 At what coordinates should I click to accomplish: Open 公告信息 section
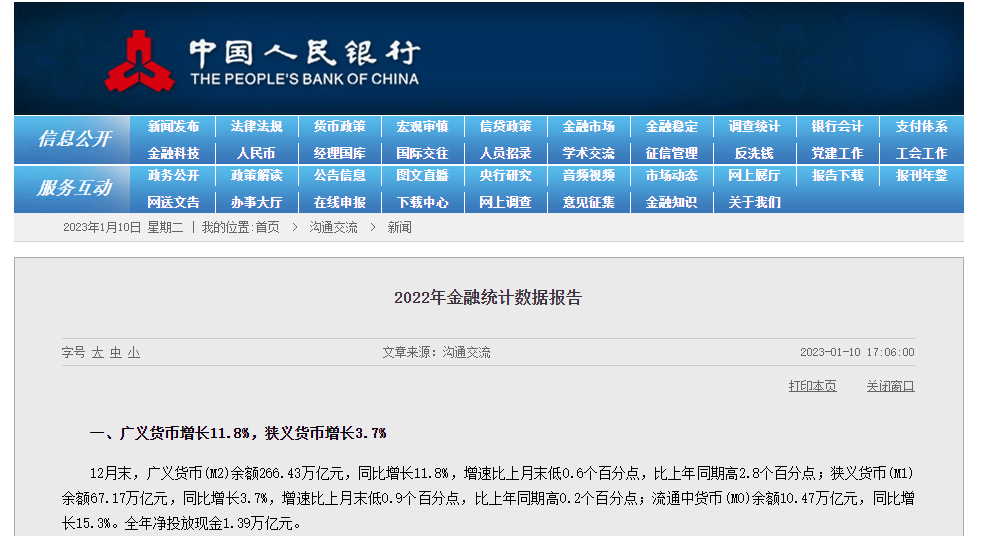click(340, 175)
